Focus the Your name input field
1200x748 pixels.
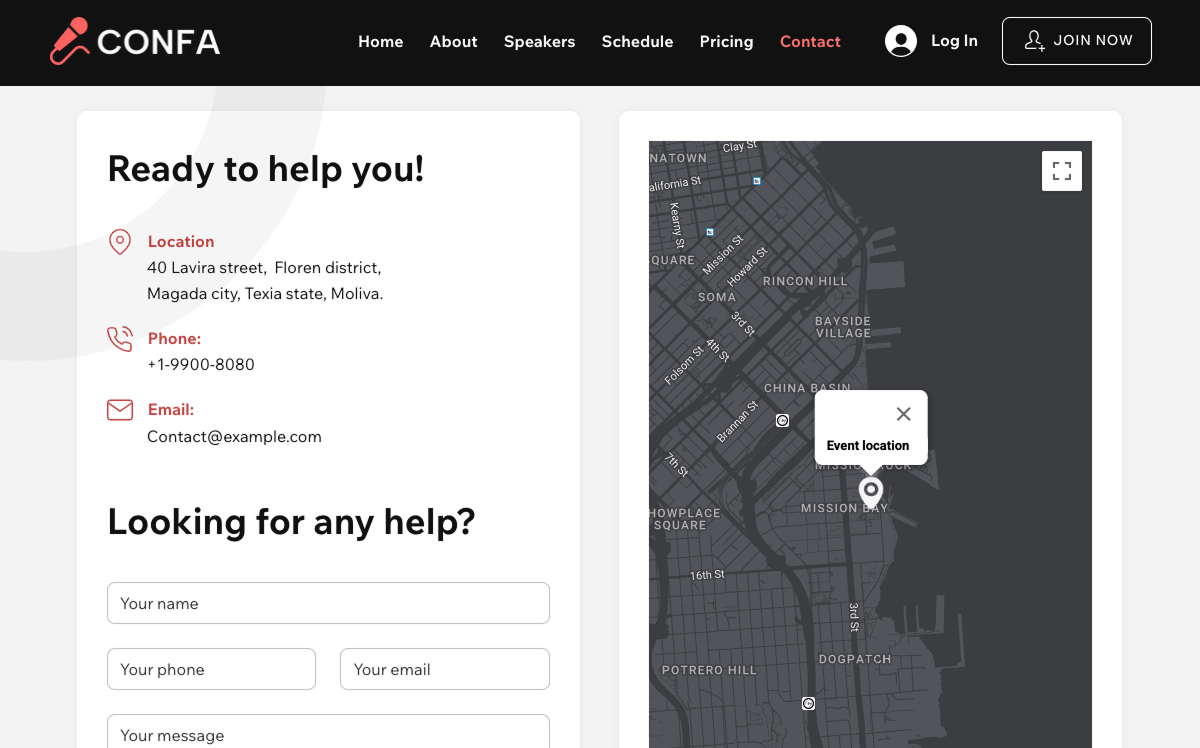click(328, 603)
